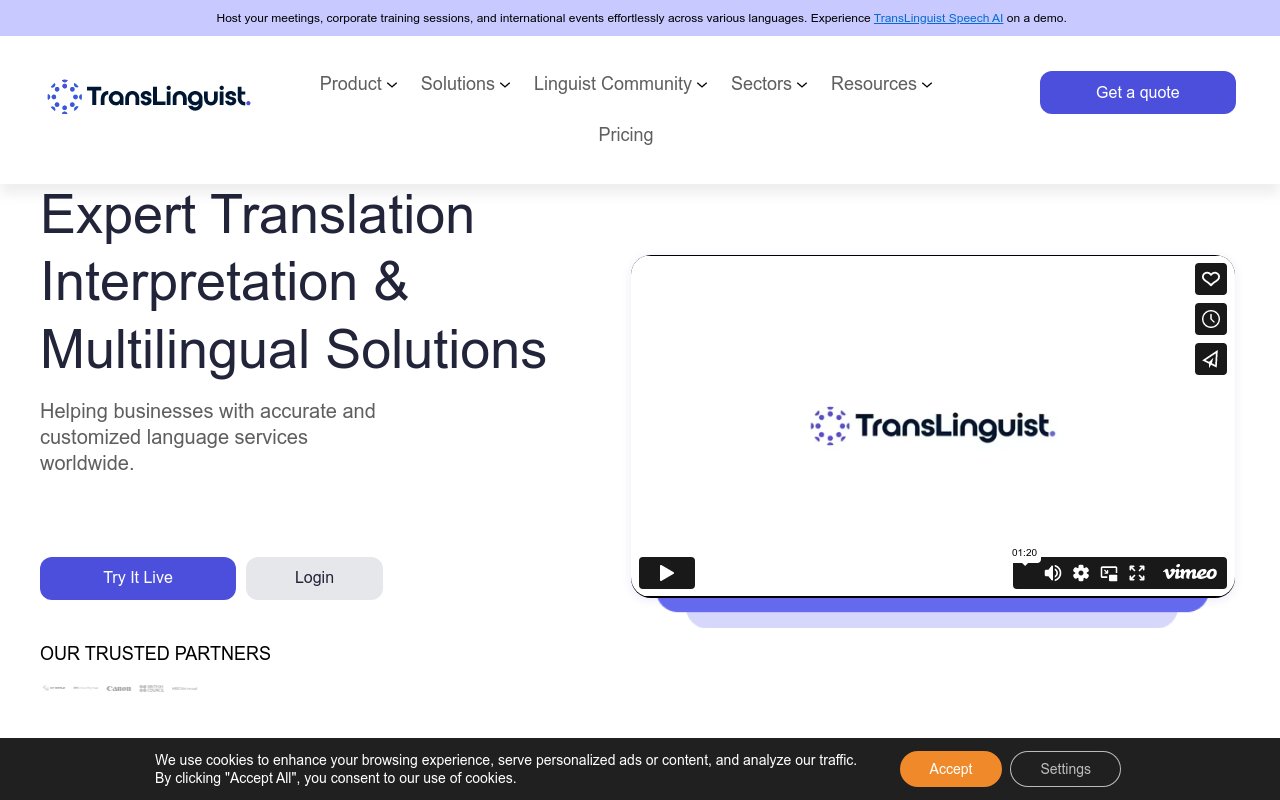The image size is (1280, 800).
Task: Click the TransLinguist logo in header
Action: 148,96
